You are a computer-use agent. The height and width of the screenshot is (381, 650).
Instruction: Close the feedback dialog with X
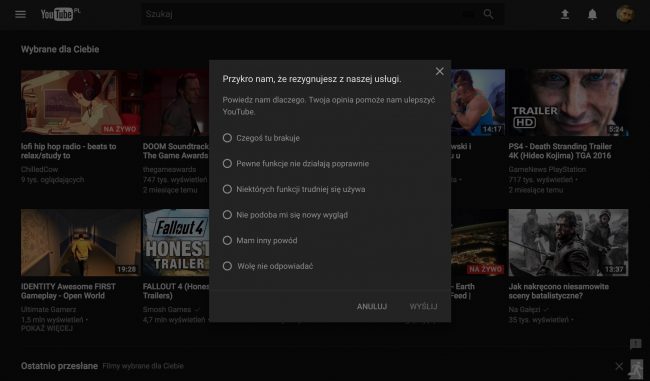click(439, 71)
